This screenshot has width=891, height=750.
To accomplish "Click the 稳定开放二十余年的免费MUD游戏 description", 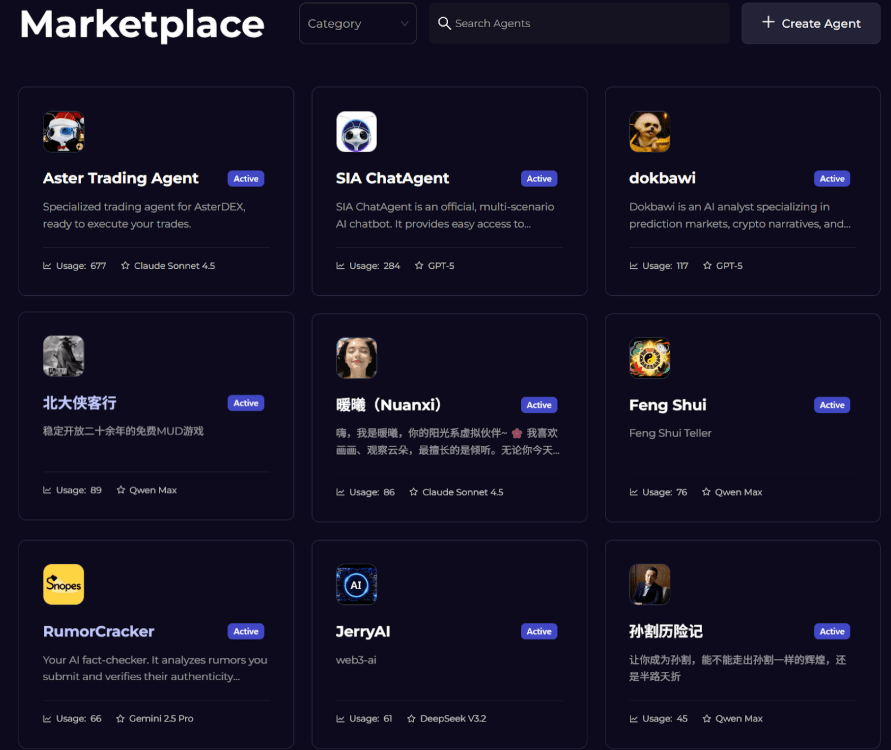I will pyautogui.click(x=123, y=431).
